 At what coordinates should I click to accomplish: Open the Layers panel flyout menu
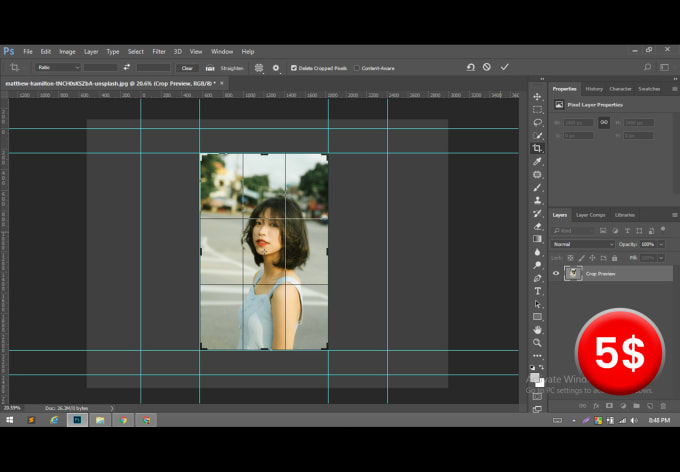tap(674, 215)
